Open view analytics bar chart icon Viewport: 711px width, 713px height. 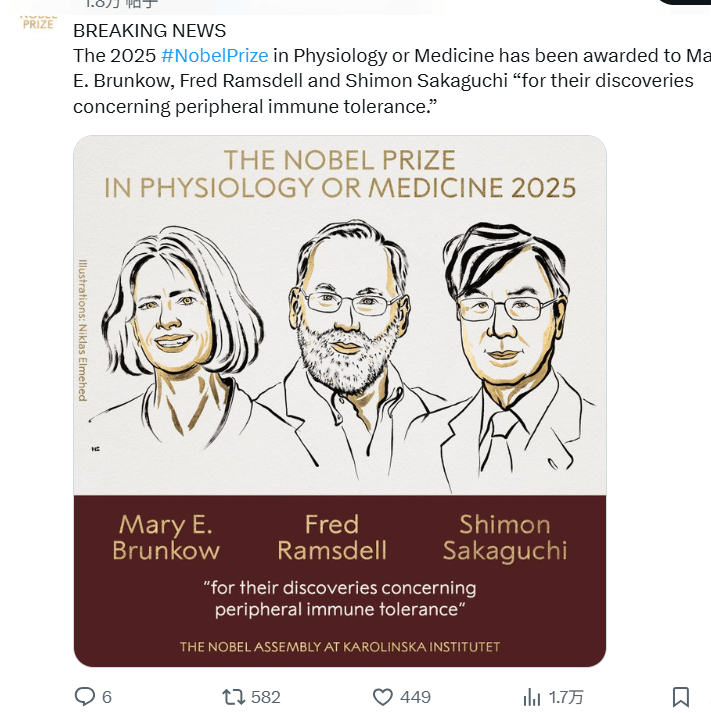pyautogui.click(x=532, y=696)
